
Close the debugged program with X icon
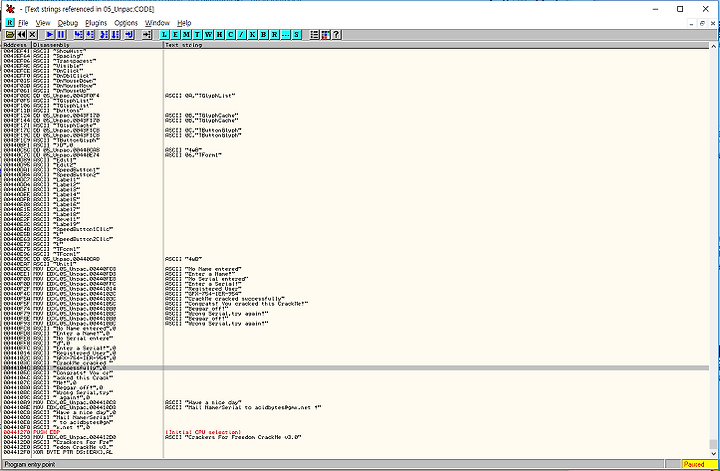tap(32, 34)
